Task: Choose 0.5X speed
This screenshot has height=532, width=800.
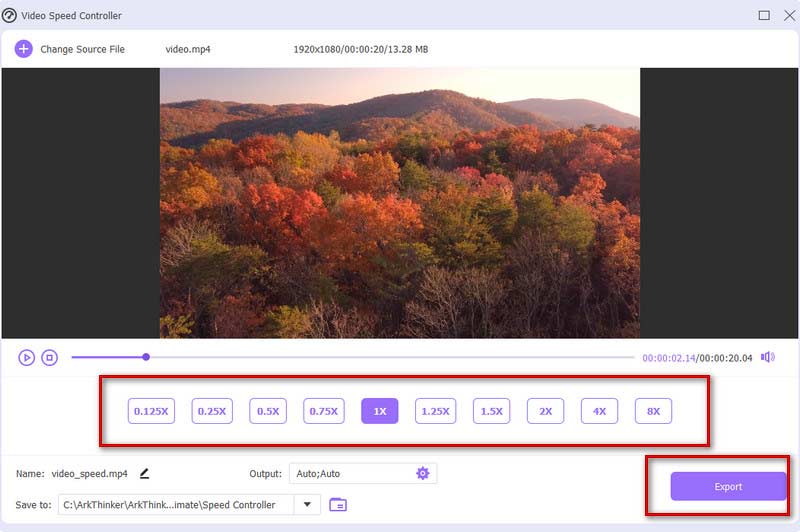Action: tap(268, 411)
